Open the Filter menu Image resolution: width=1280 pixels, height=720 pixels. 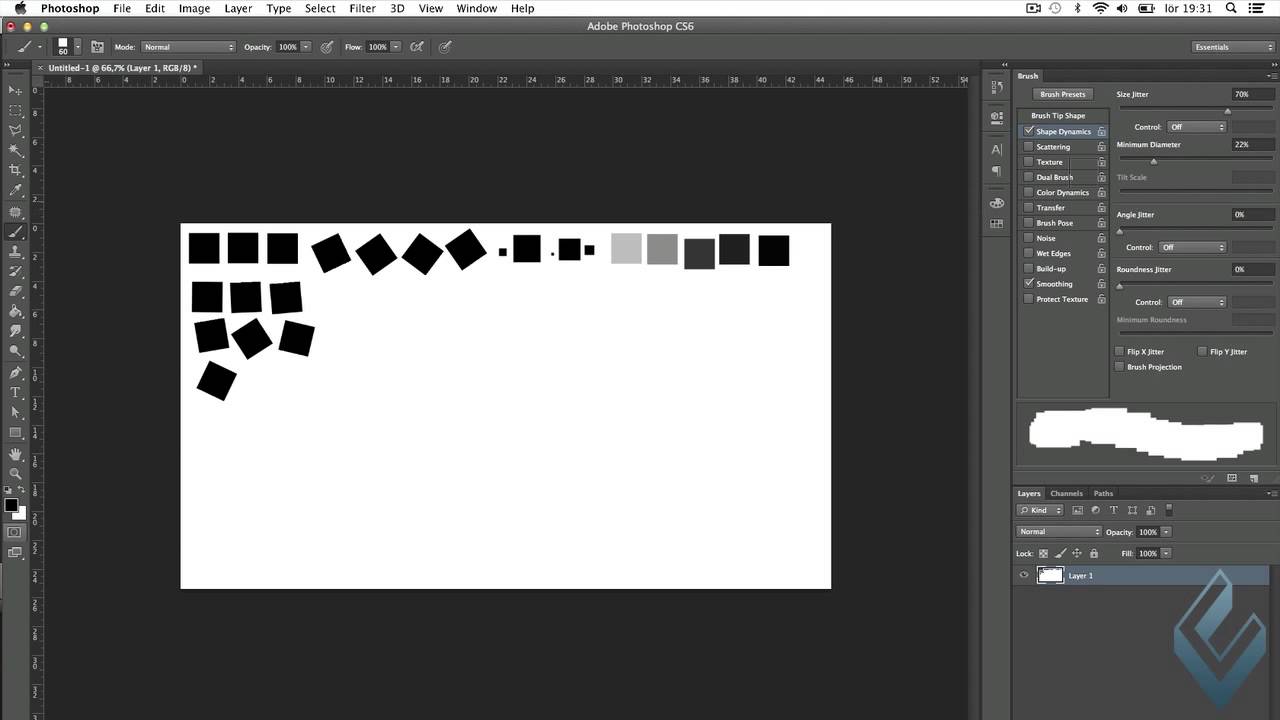[362, 8]
